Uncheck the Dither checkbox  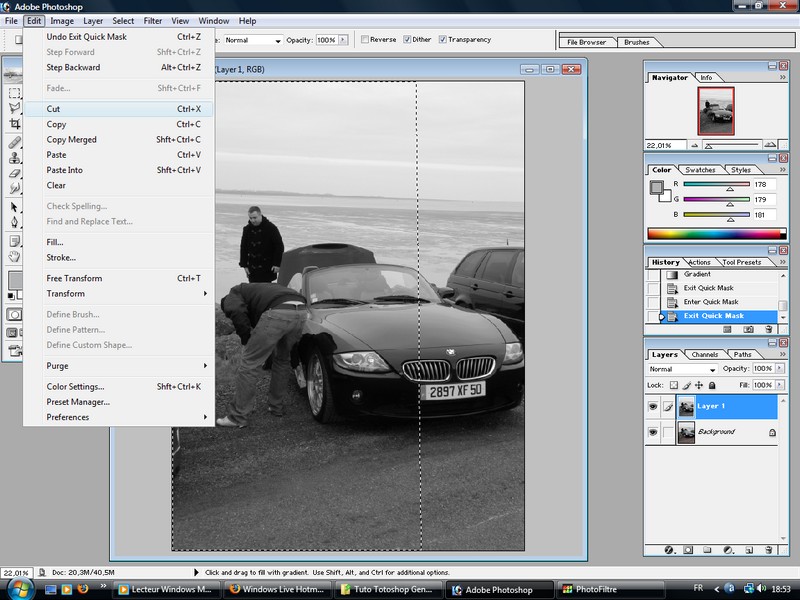coord(407,39)
